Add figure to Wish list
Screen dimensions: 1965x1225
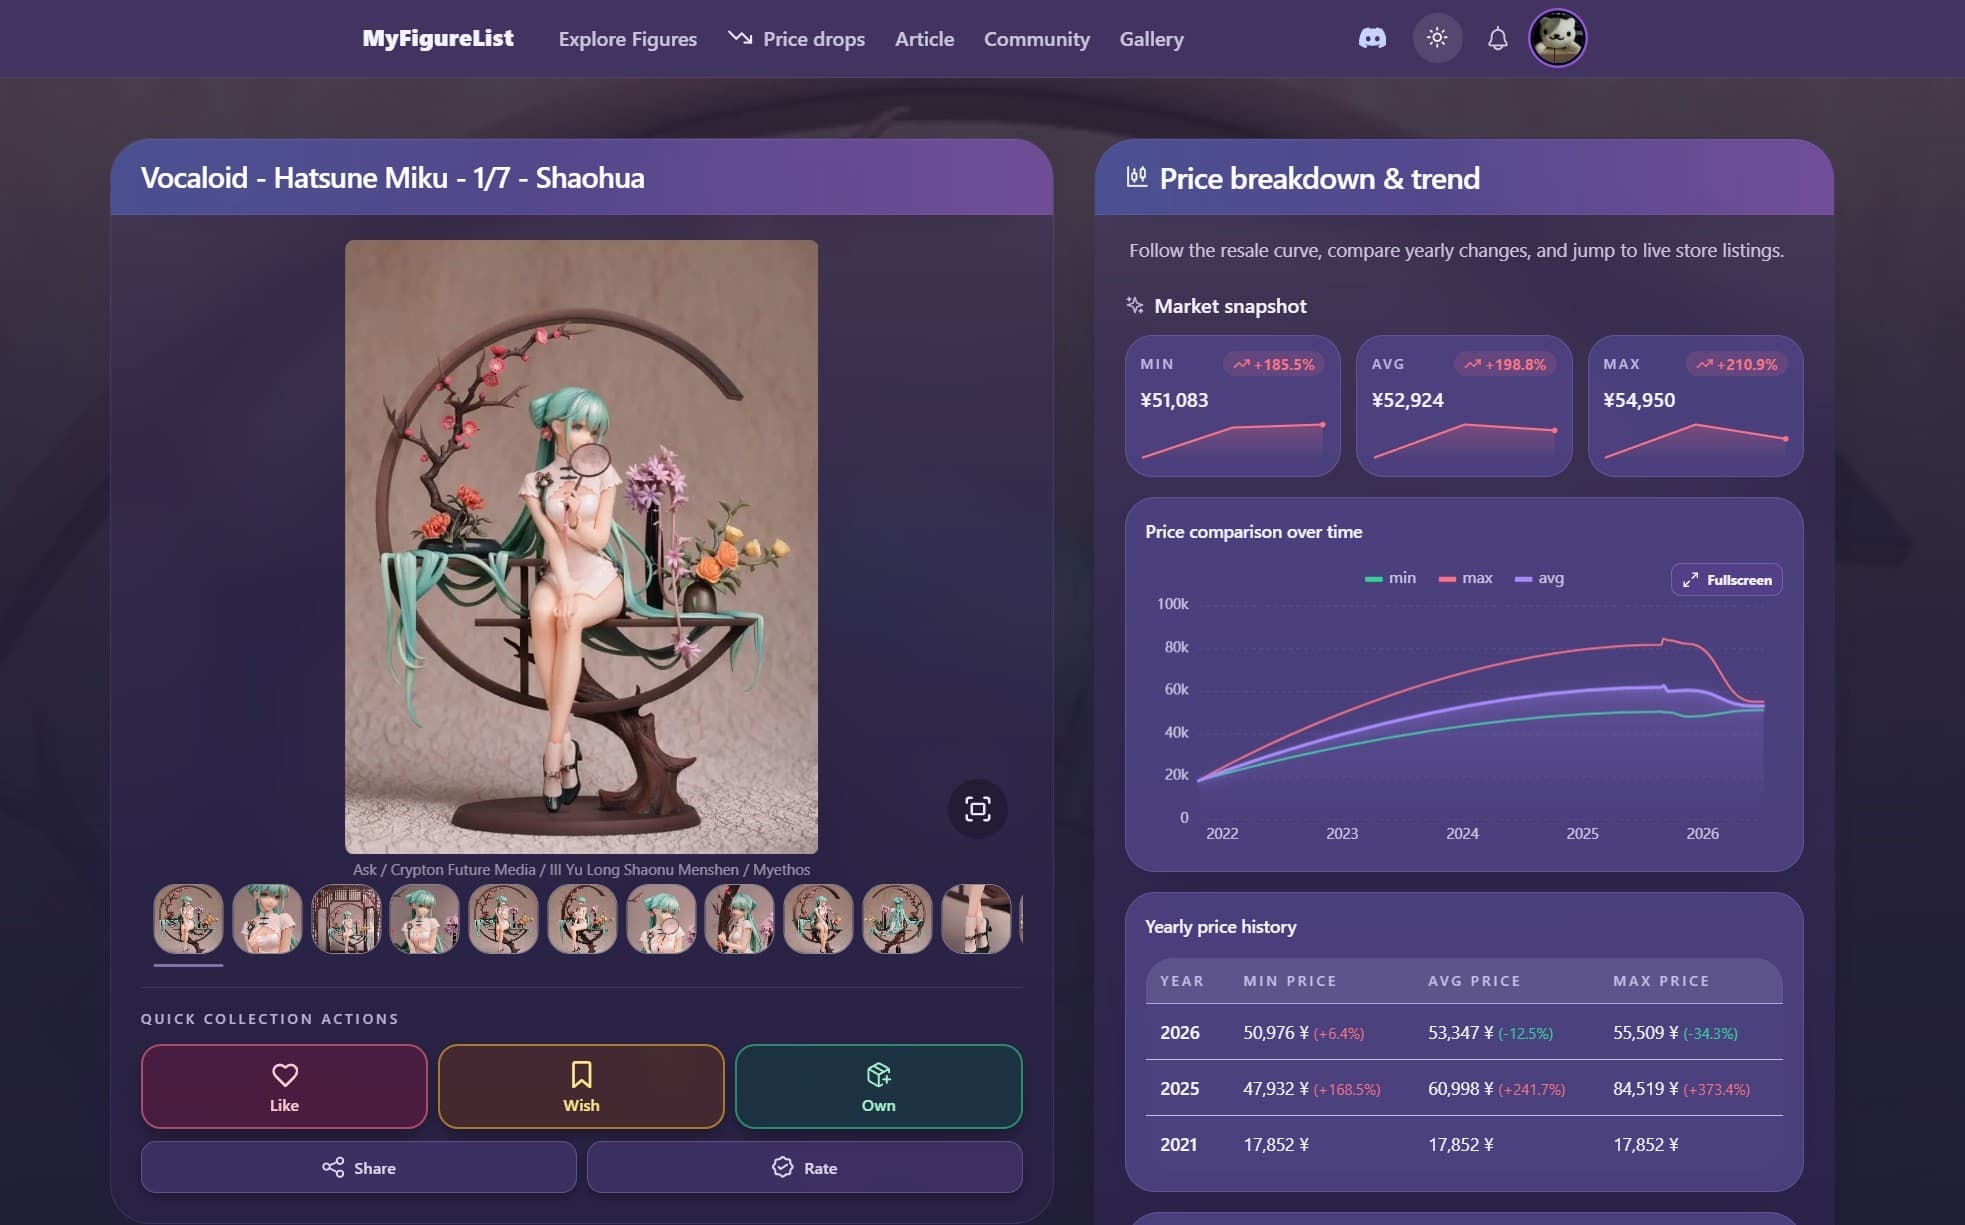pos(581,1086)
